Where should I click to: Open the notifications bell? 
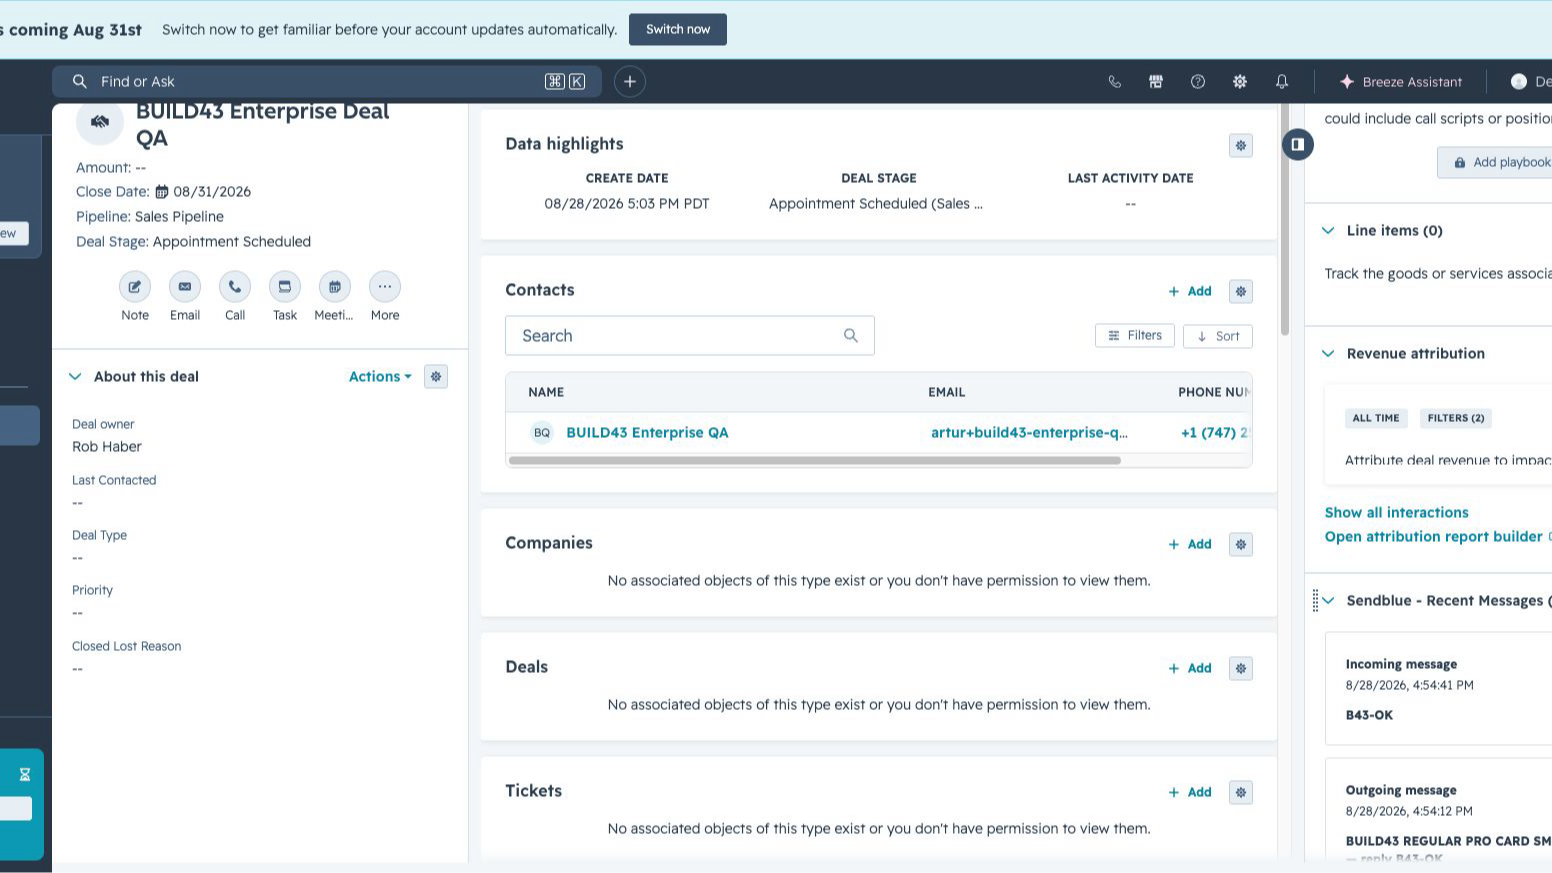tap(1282, 82)
